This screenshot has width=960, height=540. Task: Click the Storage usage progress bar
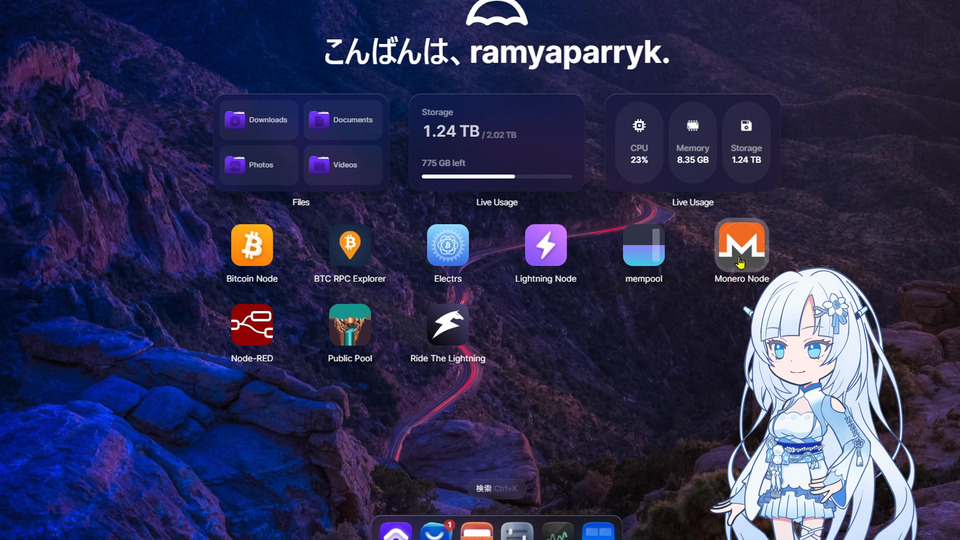click(x=497, y=176)
